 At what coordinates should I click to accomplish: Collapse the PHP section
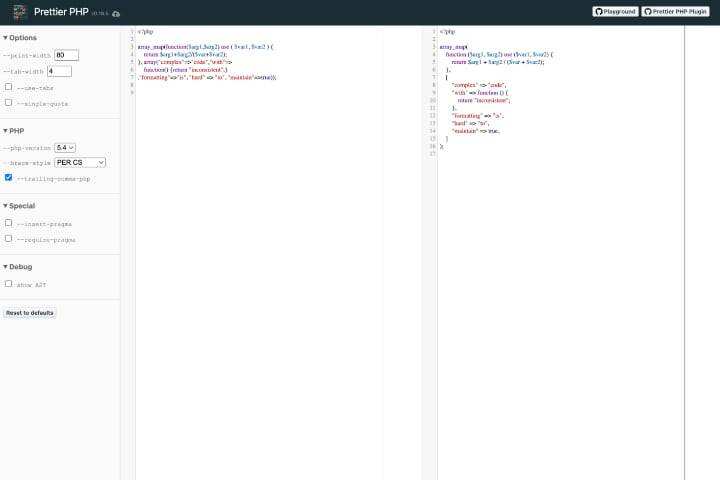click(15, 130)
